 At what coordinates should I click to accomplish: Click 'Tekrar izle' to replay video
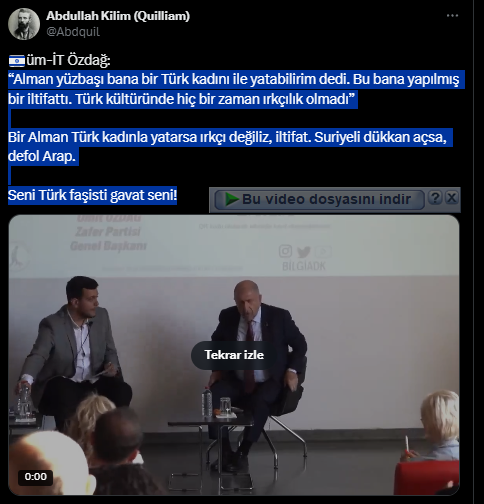point(234,355)
